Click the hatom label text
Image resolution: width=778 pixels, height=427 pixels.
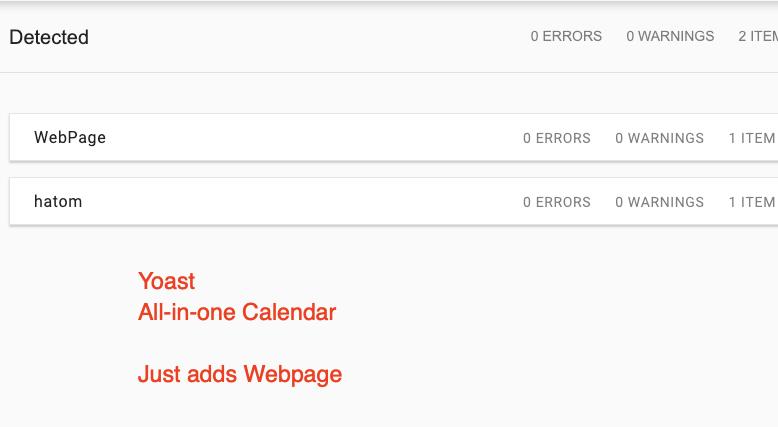pos(58,202)
